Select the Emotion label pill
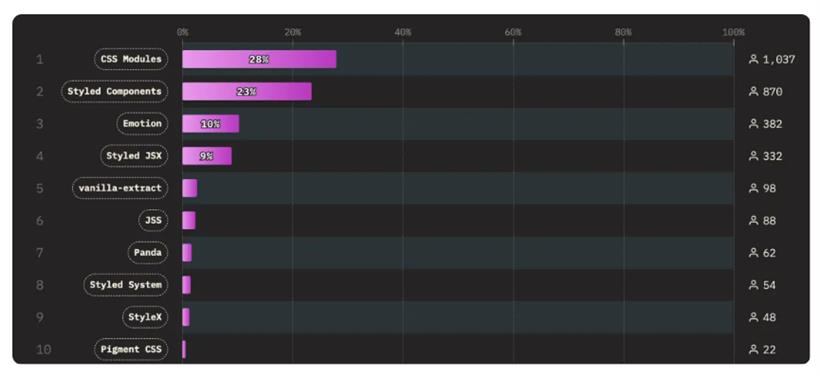This screenshot has height=376, width=820. click(142, 124)
